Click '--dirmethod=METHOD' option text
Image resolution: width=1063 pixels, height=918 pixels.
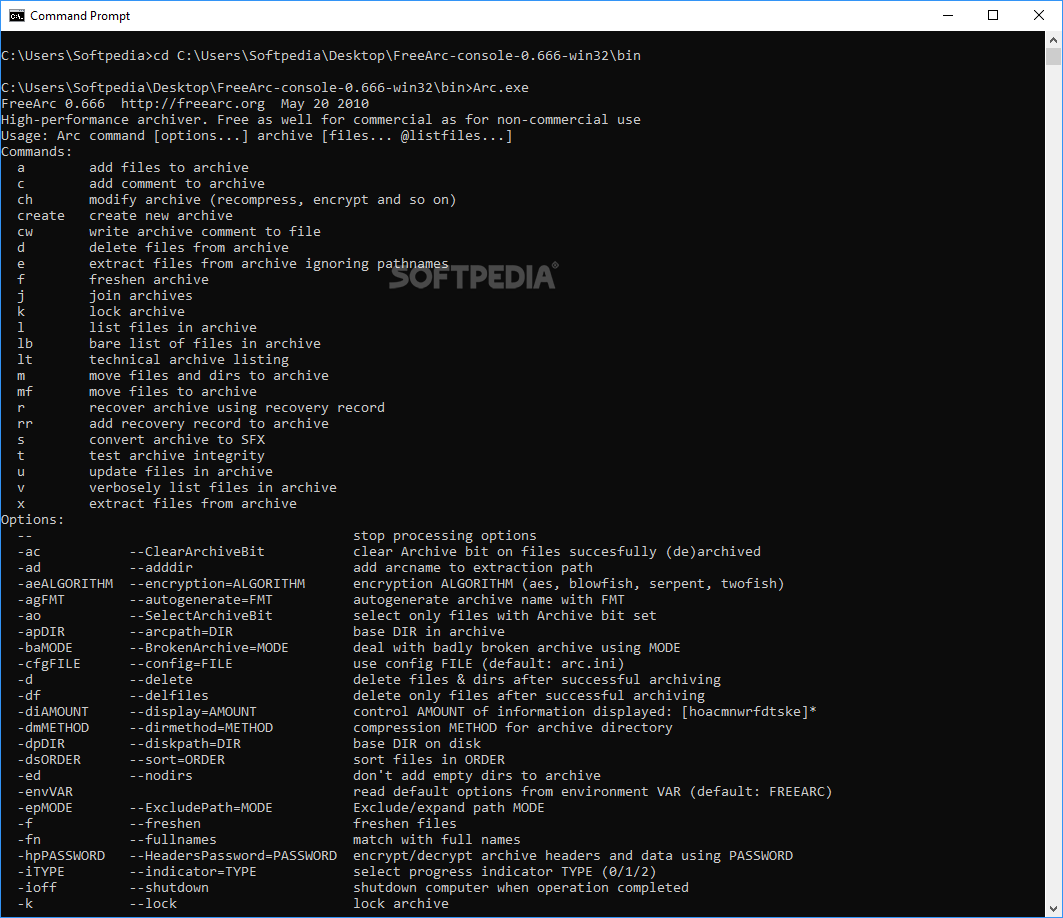[x=201, y=727]
